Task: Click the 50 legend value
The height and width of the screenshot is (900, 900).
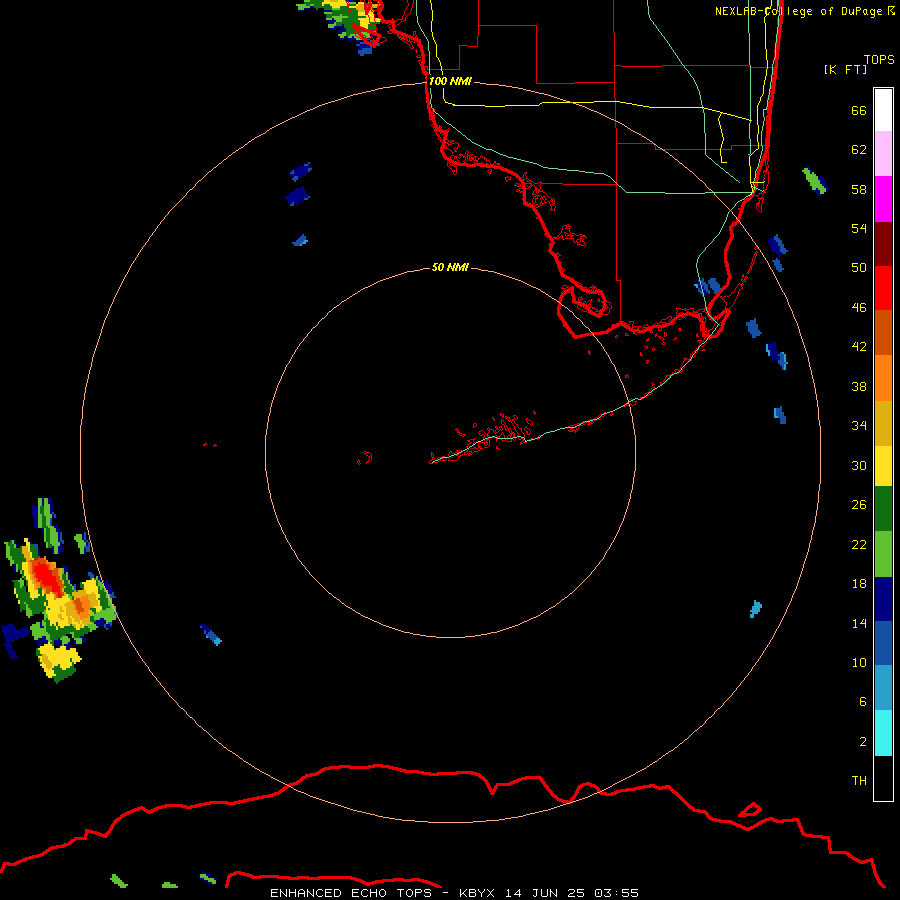Action: (x=859, y=268)
